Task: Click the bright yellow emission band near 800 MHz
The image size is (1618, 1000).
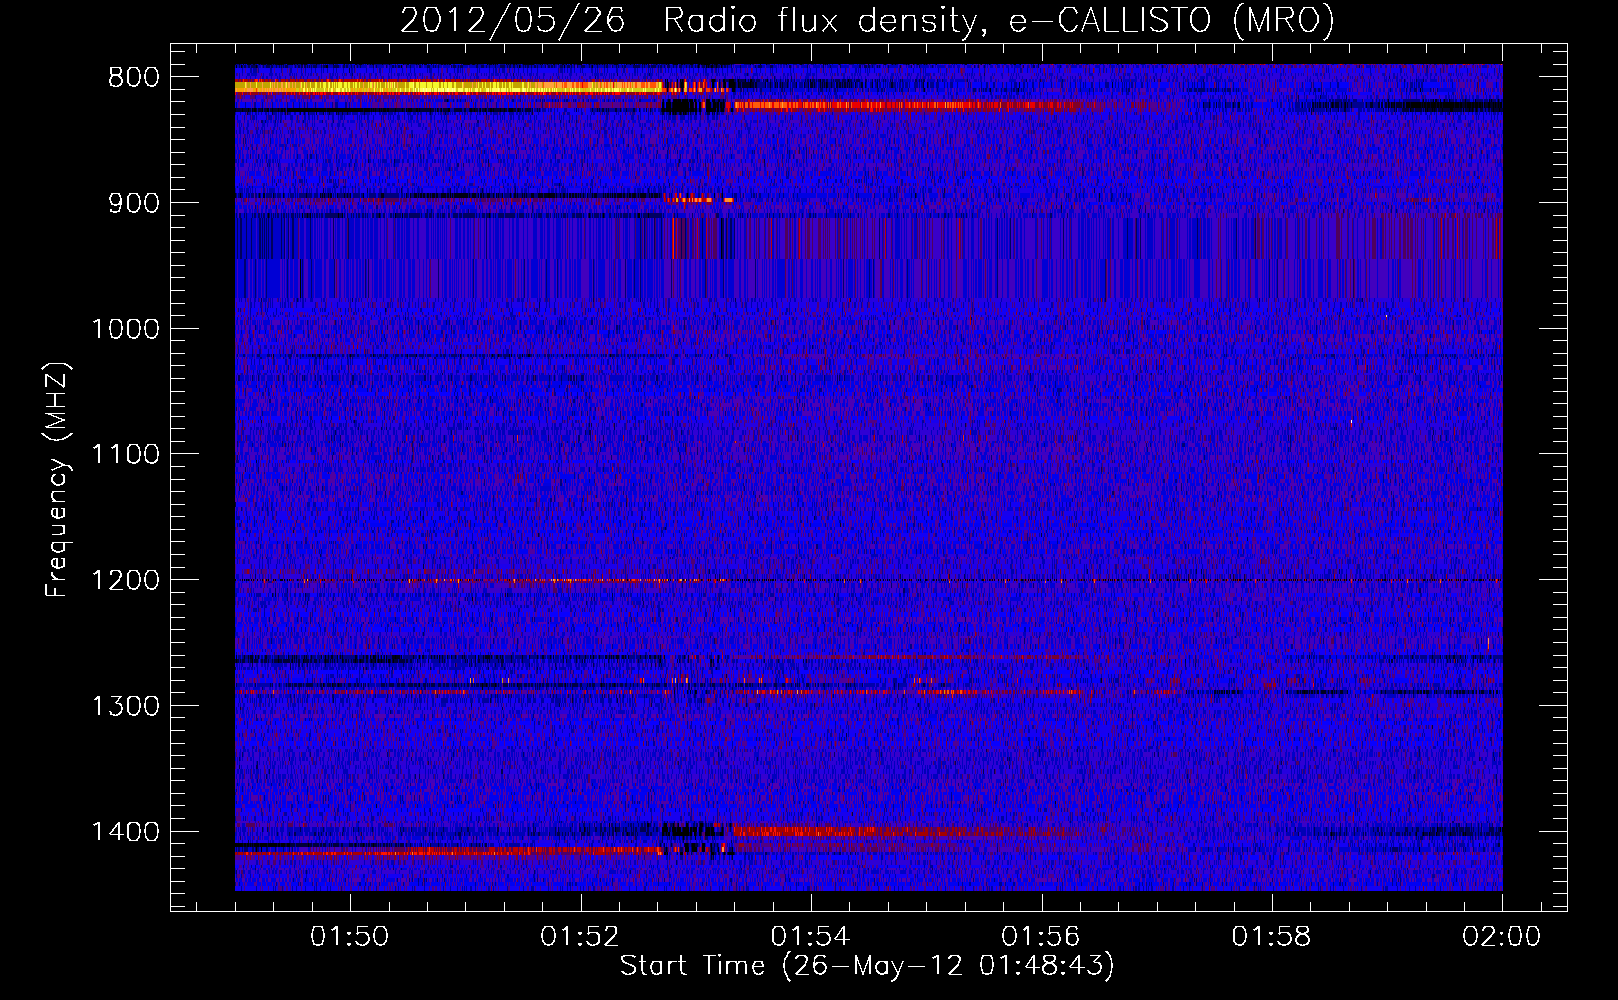Action: coord(448,87)
